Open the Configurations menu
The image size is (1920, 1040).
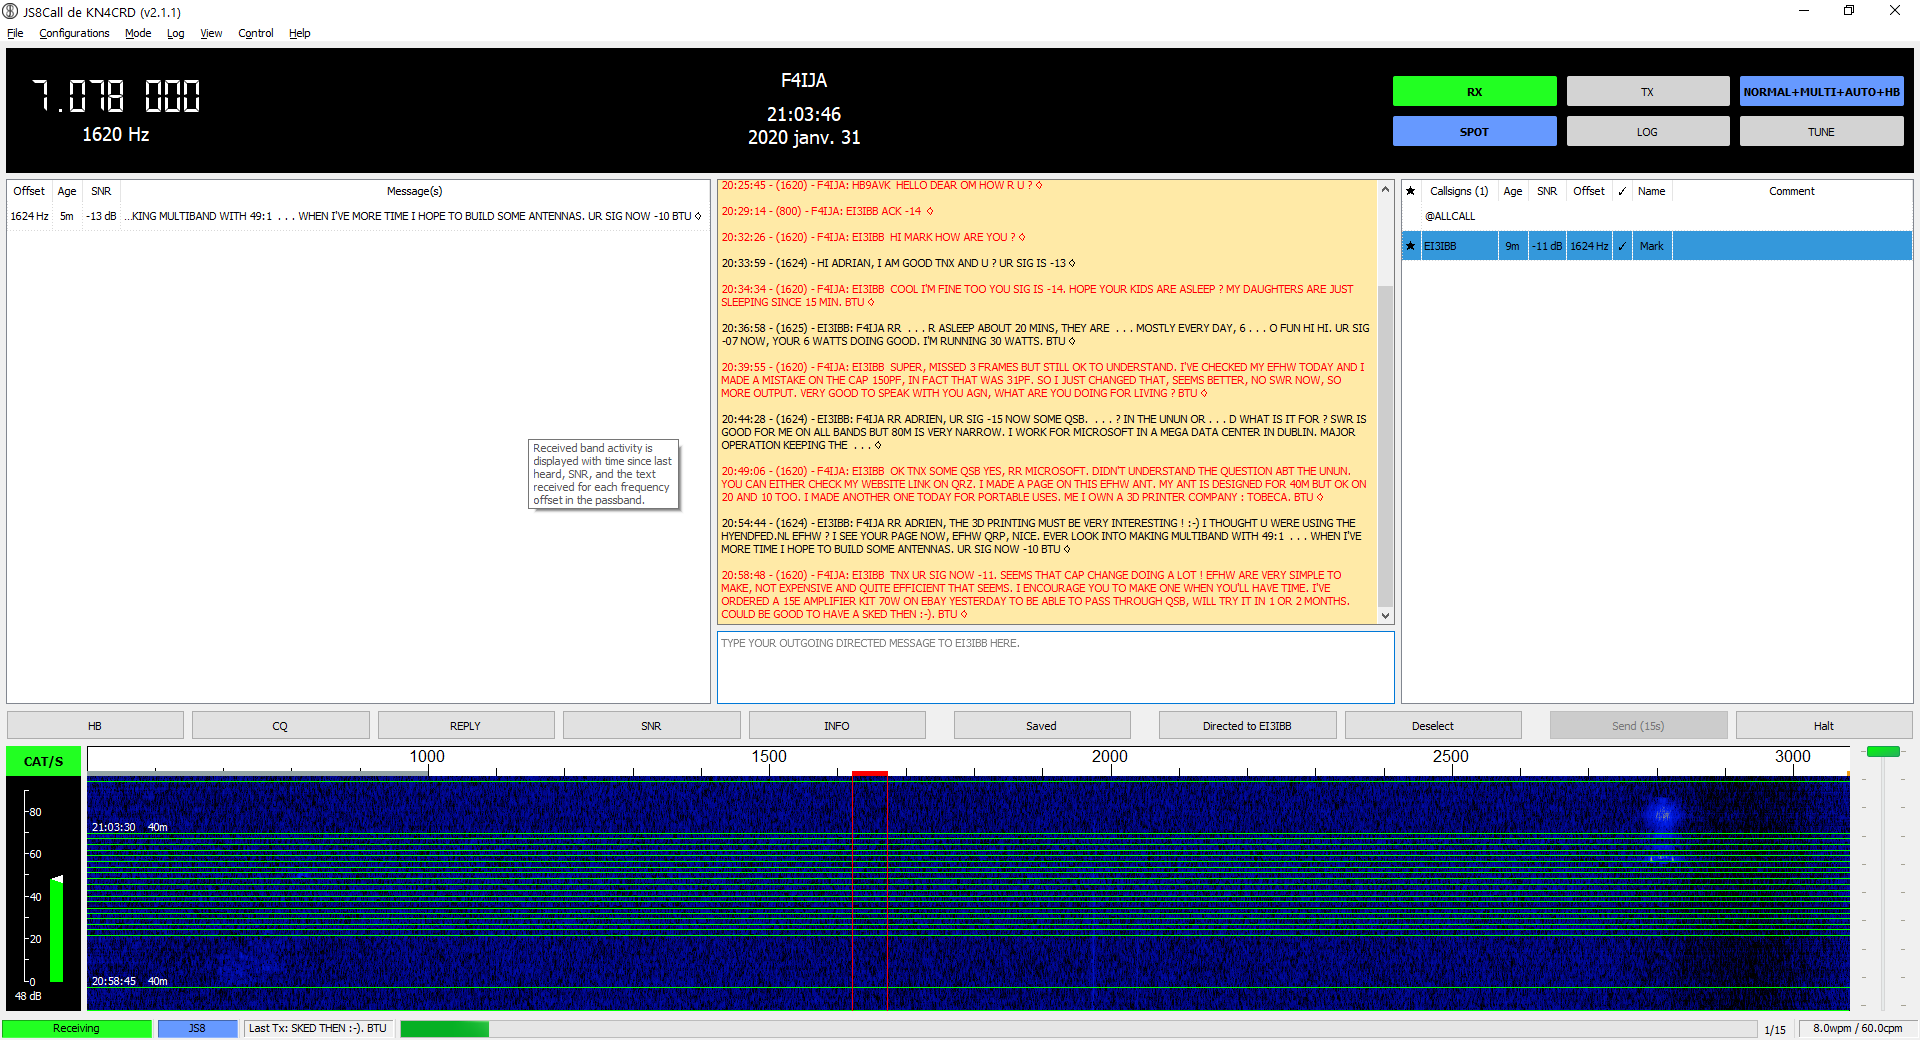74,33
